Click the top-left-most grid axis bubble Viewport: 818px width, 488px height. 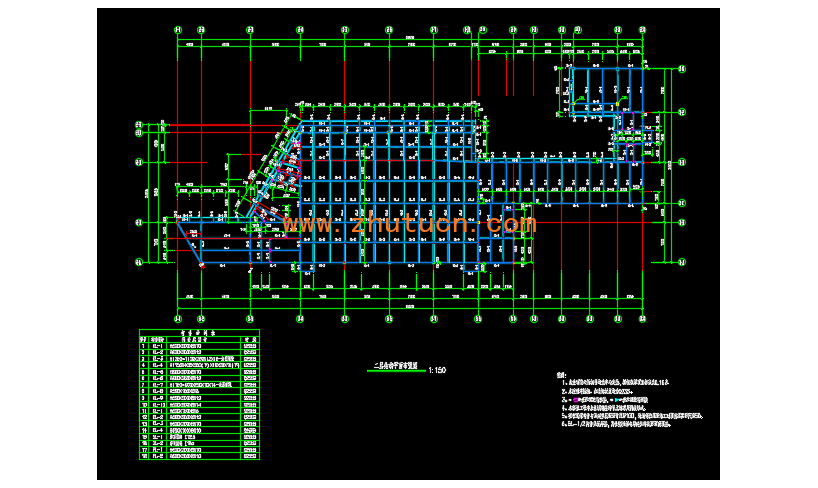tap(178, 30)
